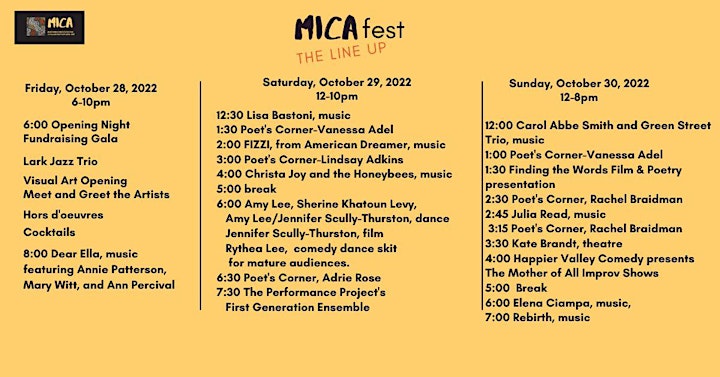
Task: Click the MICAfest title heading
Action: pos(349,29)
